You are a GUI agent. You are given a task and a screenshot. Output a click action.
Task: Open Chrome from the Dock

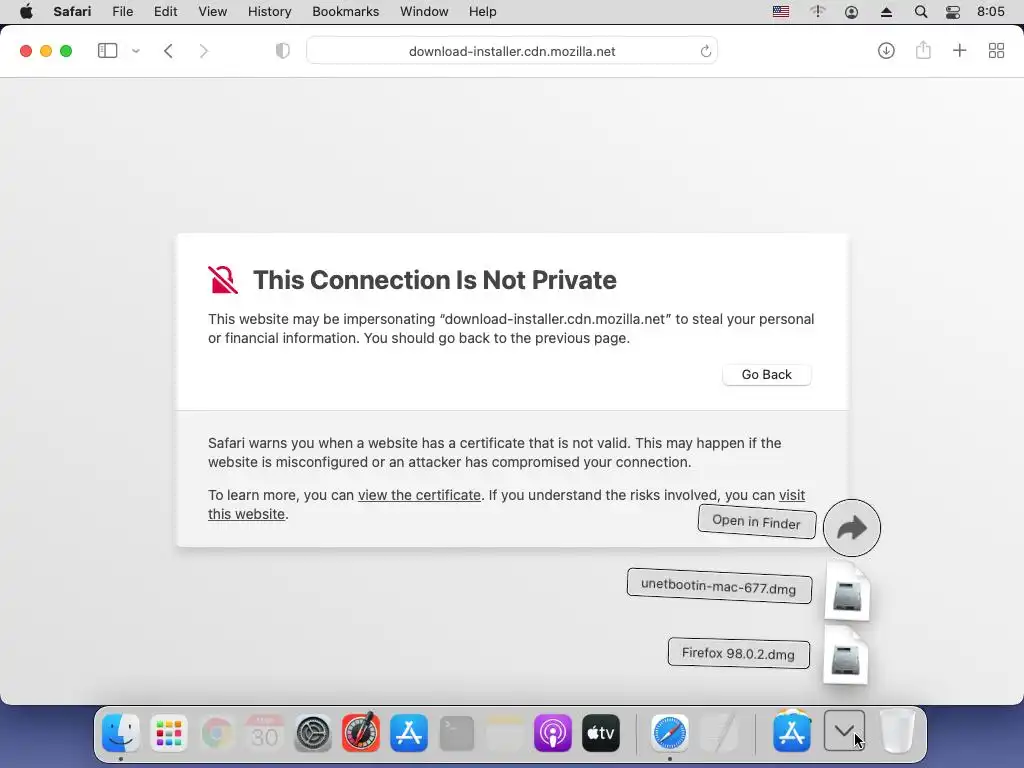[x=216, y=733]
